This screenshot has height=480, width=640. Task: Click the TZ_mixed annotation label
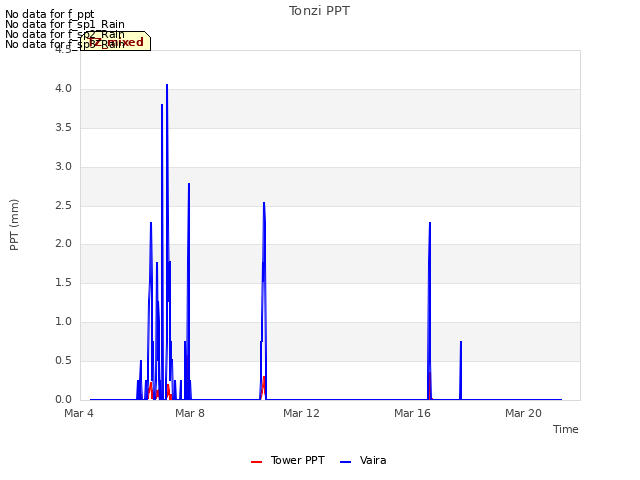116,42
